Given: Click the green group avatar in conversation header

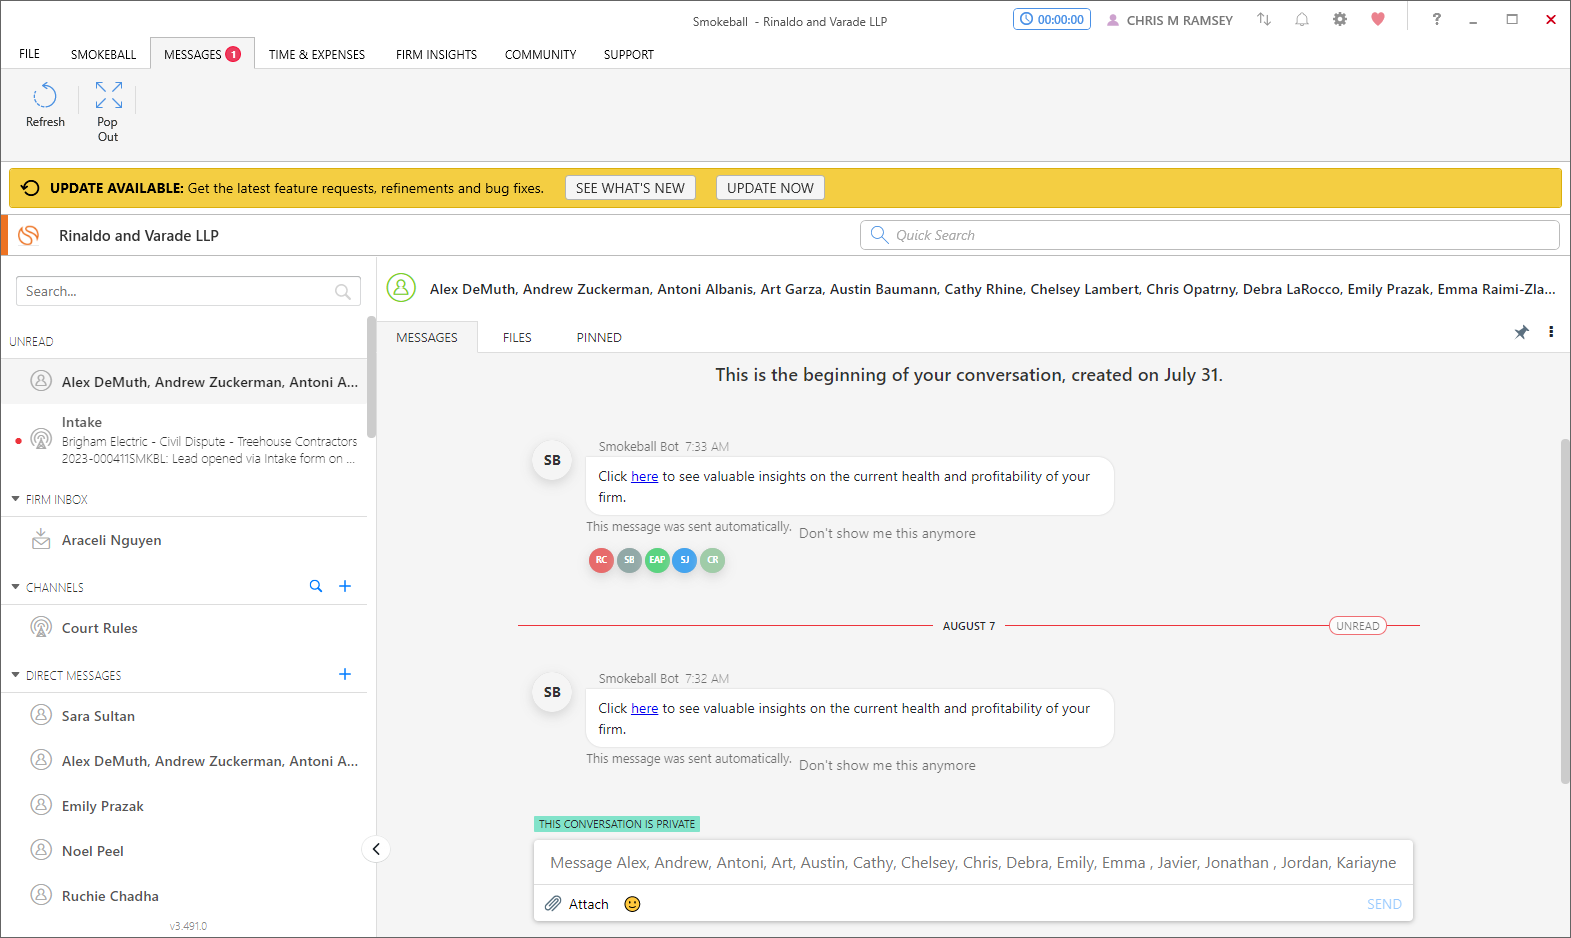Looking at the screenshot, I should [401, 288].
